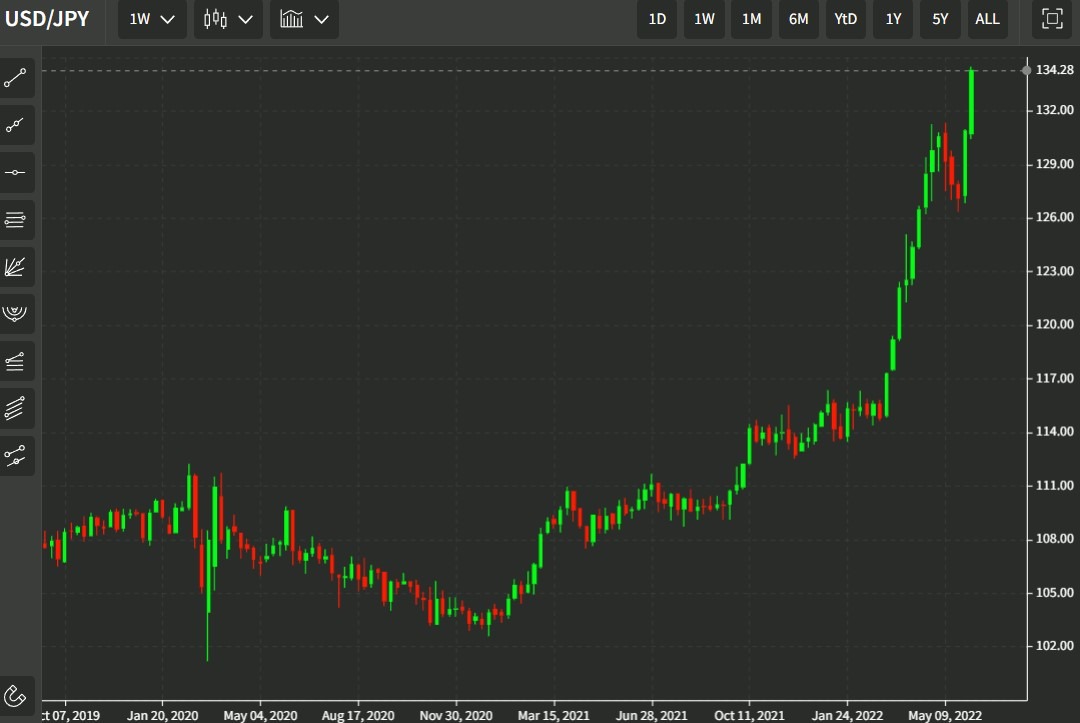Select the horizontal line tool
Screen dimensions: 1080x723
(18, 172)
